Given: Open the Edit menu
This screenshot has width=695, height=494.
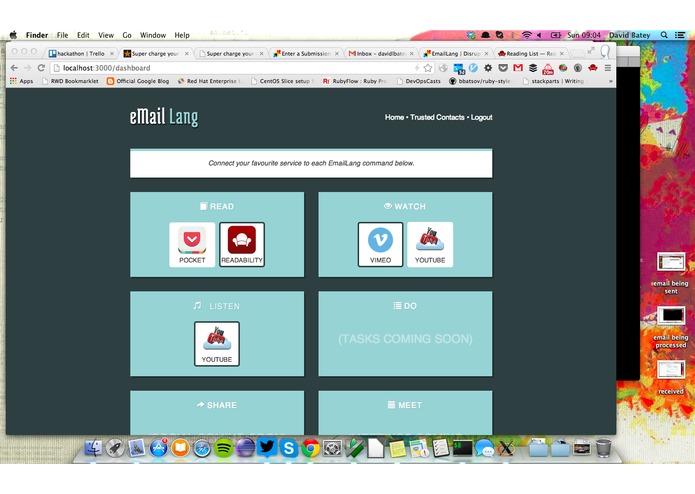Looking at the screenshot, I should coord(83,35).
